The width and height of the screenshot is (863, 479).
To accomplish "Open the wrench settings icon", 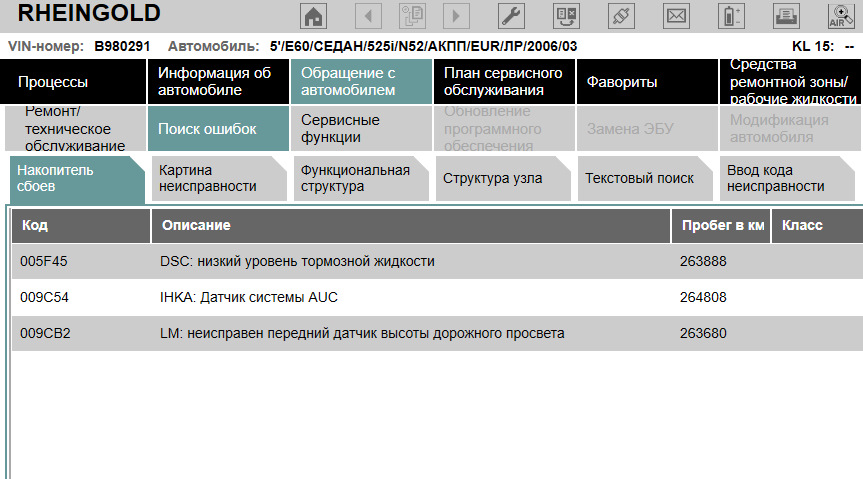I will click(x=511, y=16).
